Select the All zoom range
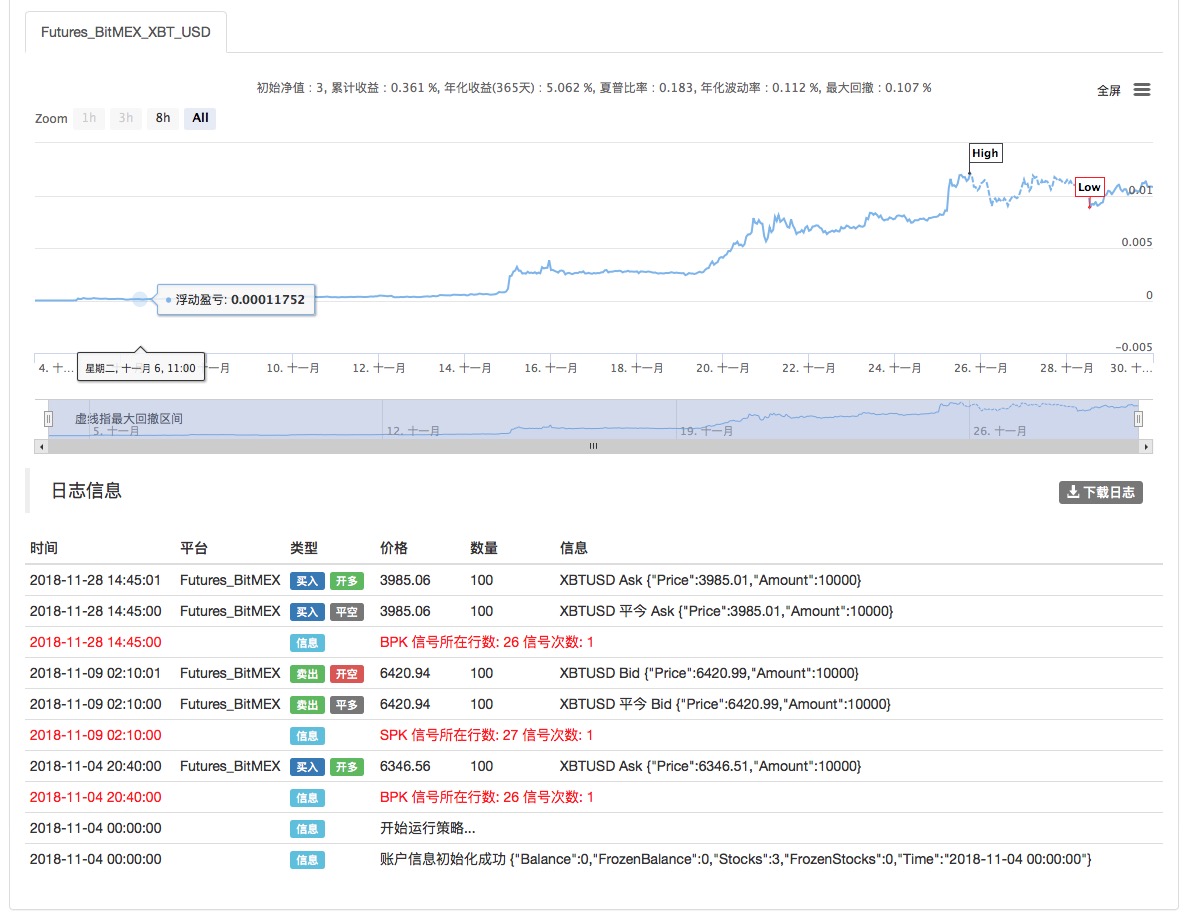Viewport: 1194px width, 912px height. (200, 118)
